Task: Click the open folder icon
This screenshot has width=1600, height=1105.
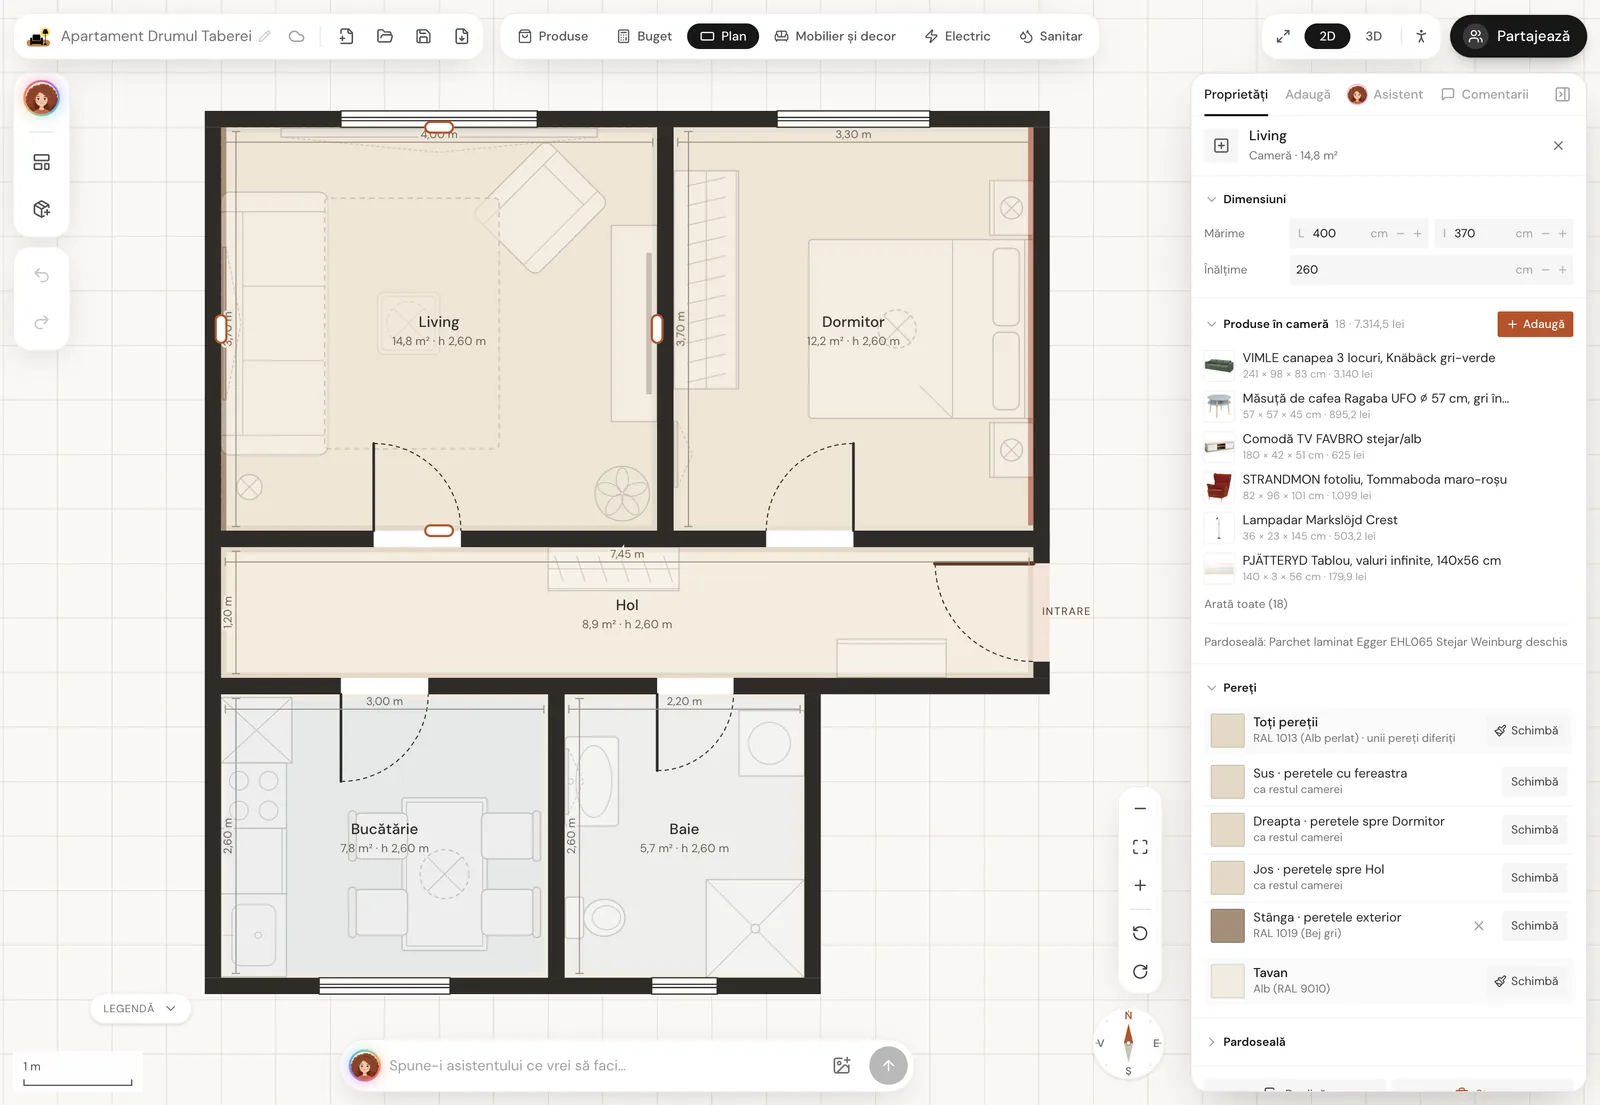Action: point(385,36)
